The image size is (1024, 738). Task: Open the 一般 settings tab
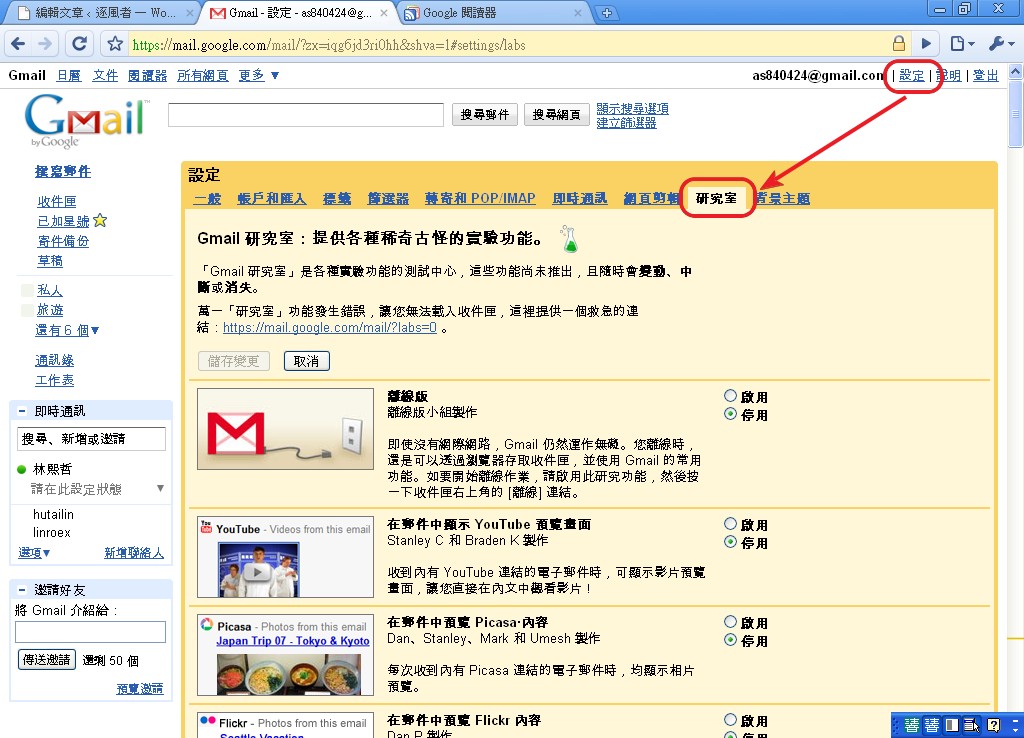[x=208, y=199]
